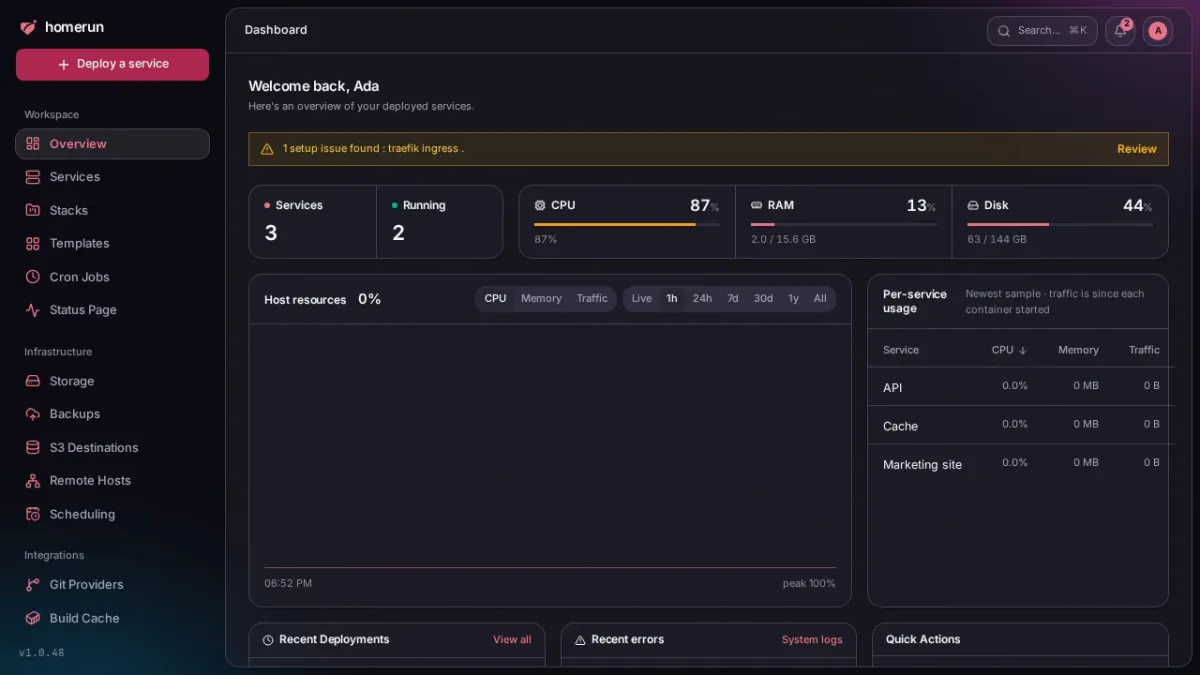Open the Remote Hosts page
The height and width of the screenshot is (675, 1200).
pyautogui.click(x=112, y=481)
